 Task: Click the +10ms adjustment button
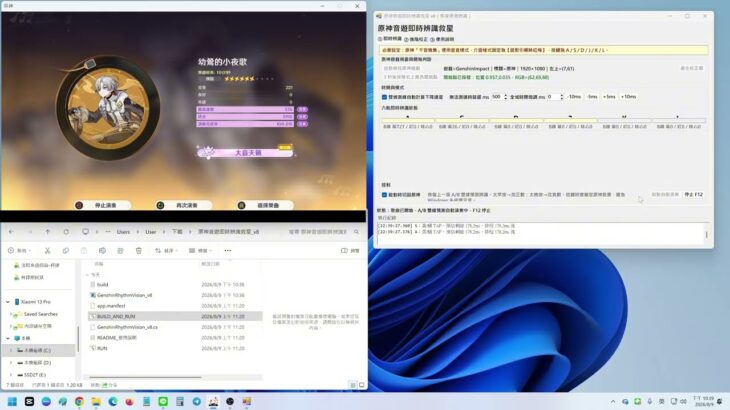click(x=629, y=97)
